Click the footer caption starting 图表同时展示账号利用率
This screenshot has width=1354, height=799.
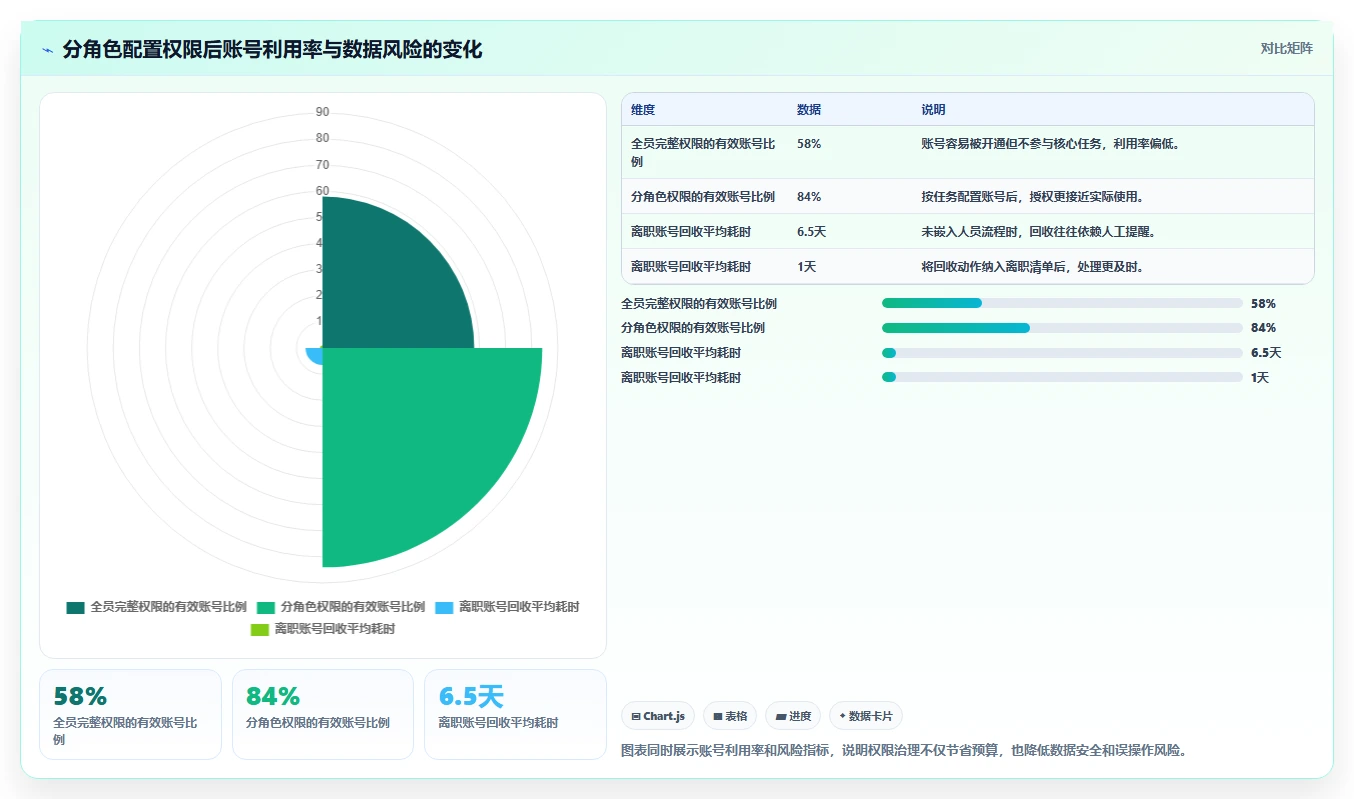tap(904, 750)
